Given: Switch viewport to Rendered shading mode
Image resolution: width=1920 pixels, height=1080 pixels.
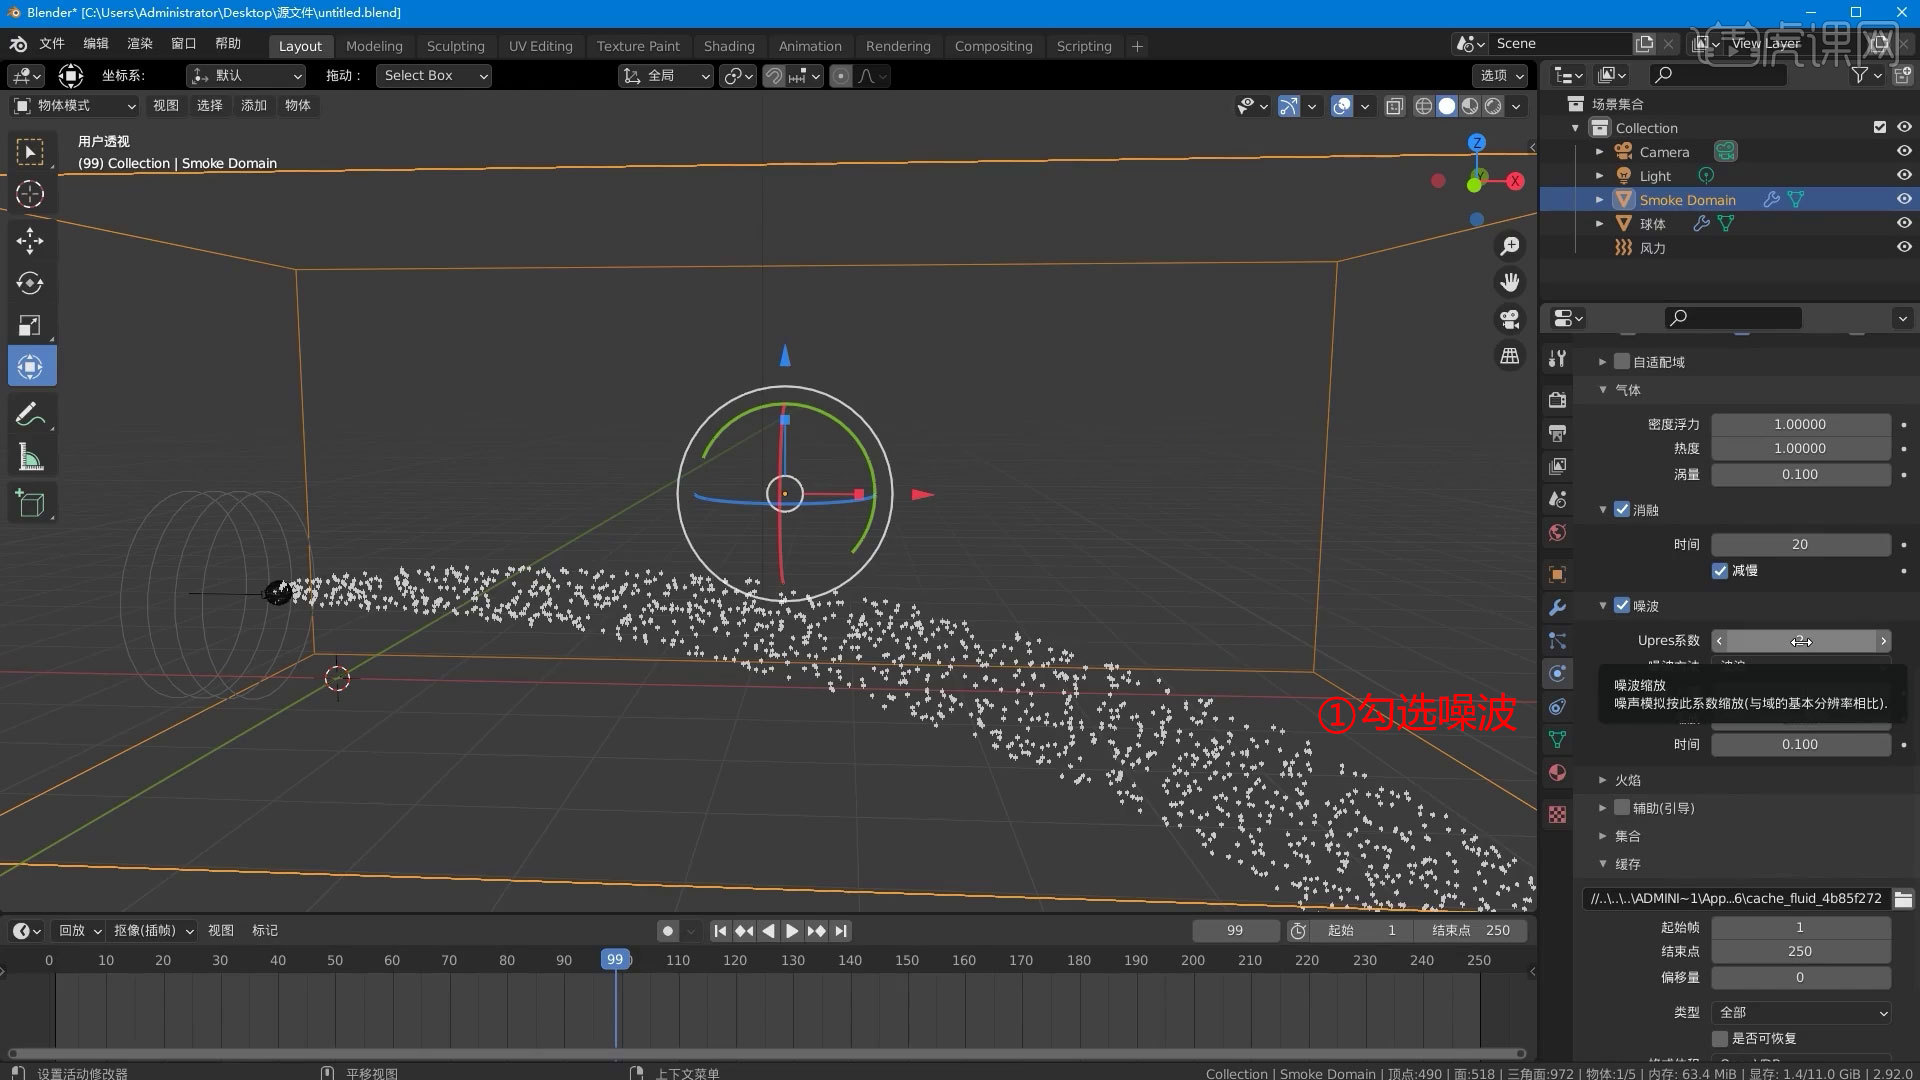Looking at the screenshot, I should pos(1493,106).
